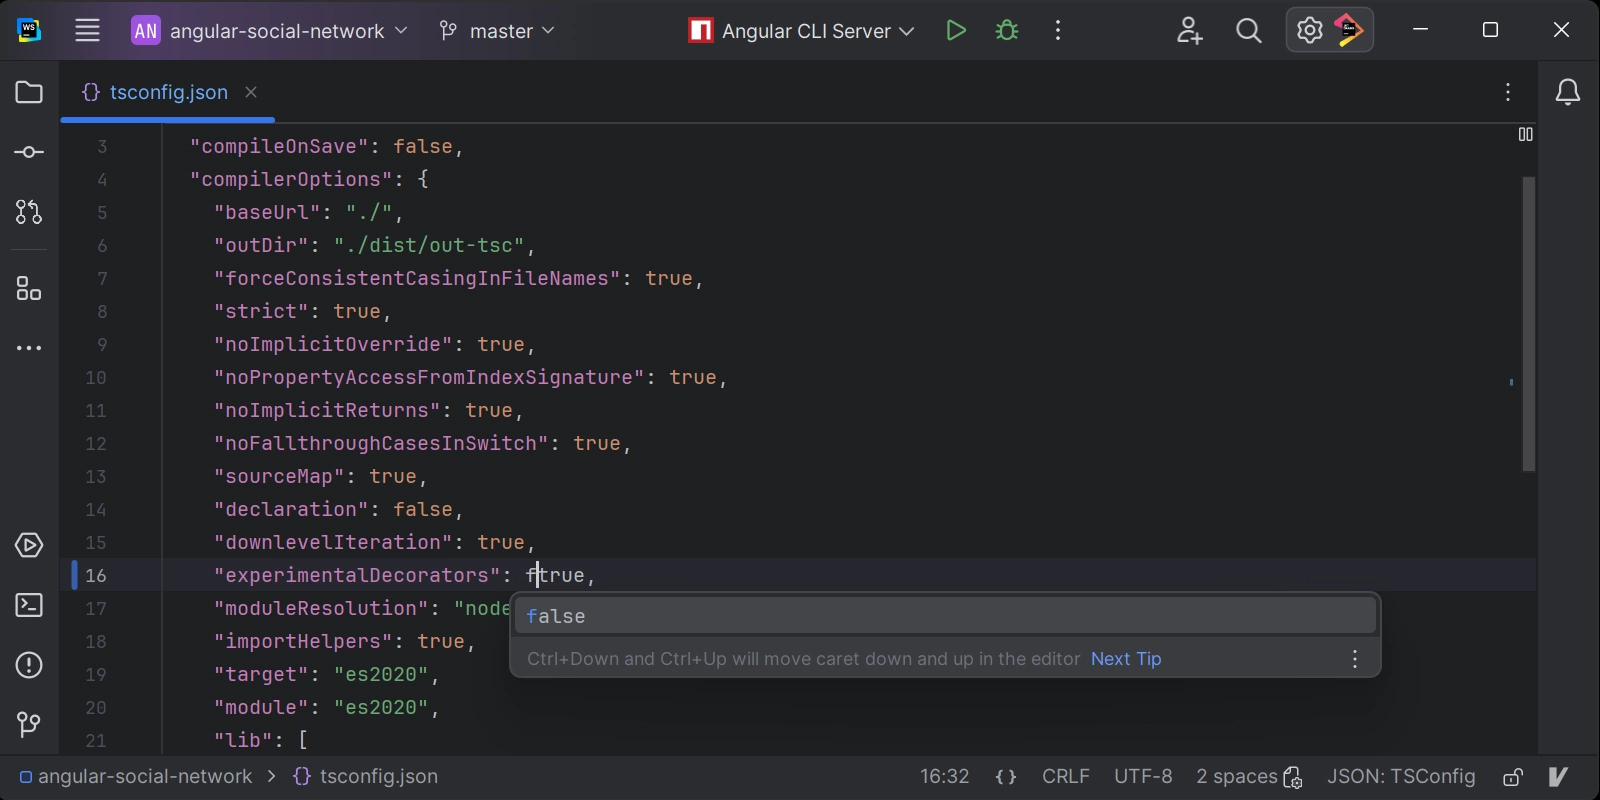This screenshot has width=1600, height=800.
Task: Change UTF-8 file encoding
Action: [x=1143, y=776]
